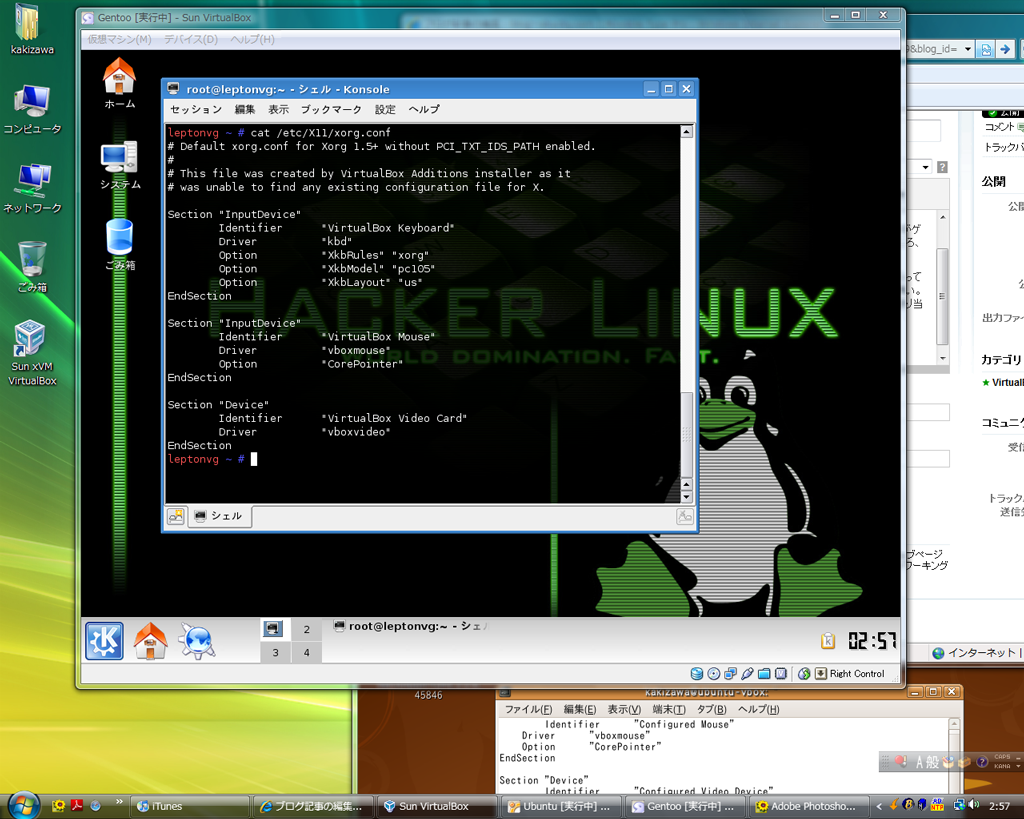
Task: Open the システム icon on Gentoo desktop
Action: click(x=120, y=165)
